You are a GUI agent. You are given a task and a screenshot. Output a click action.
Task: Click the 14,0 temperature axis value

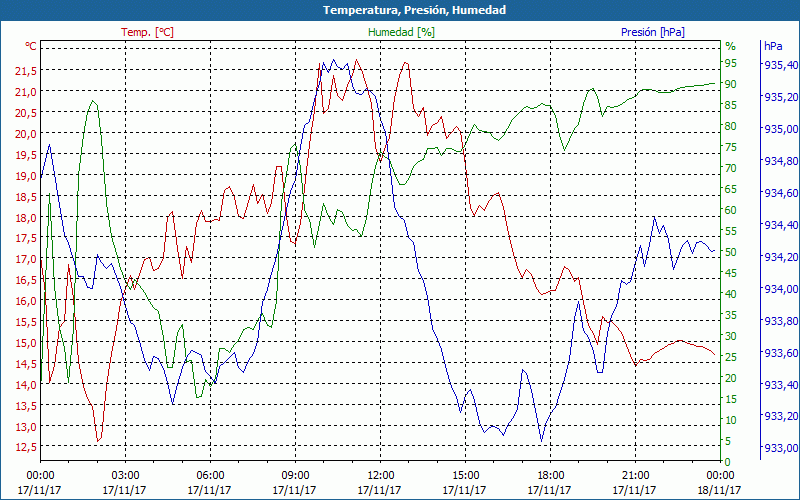pyautogui.click(x=26, y=384)
